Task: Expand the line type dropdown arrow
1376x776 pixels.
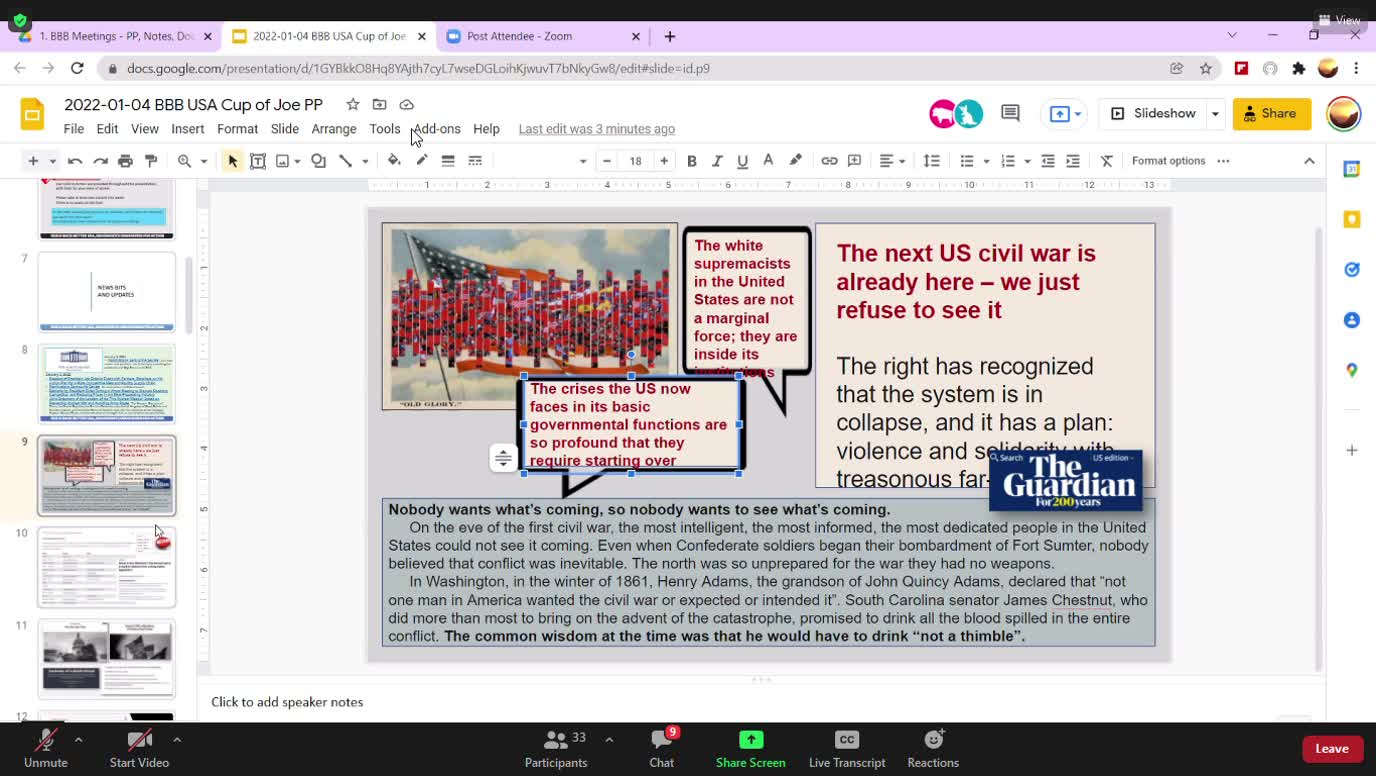Action: click(365, 161)
